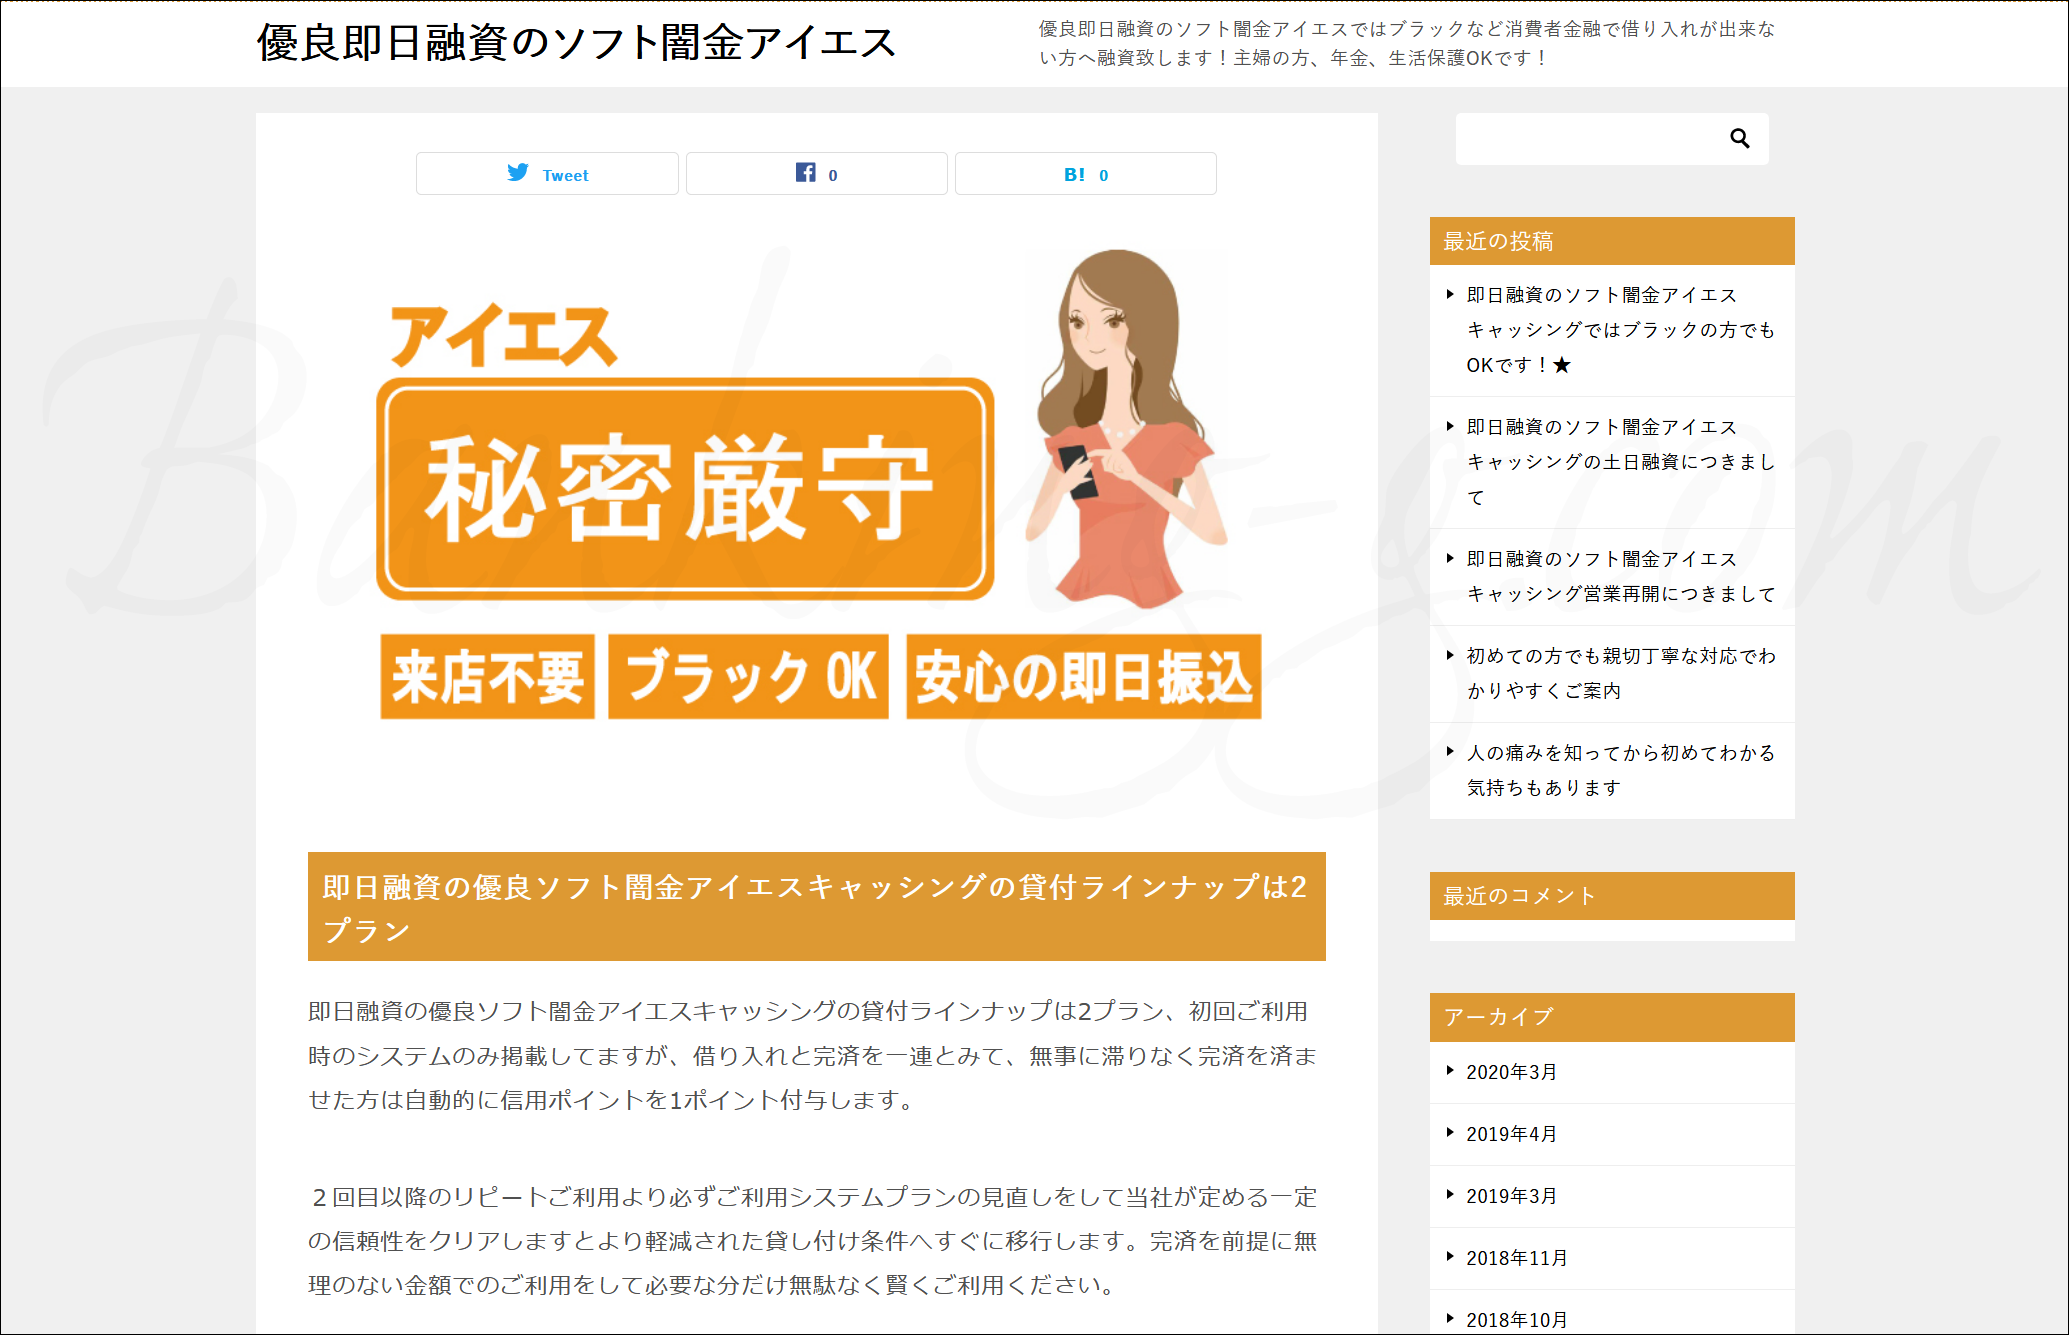Click the 秘密厳守 banner image
The height and width of the screenshot is (1335, 2069).
[x=685, y=489]
